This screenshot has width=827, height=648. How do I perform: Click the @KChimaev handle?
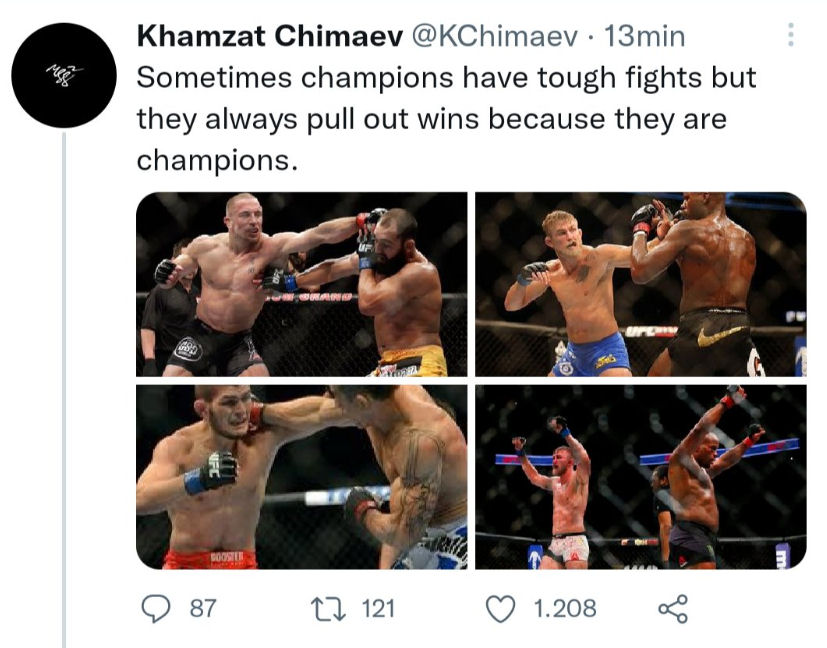[494, 37]
